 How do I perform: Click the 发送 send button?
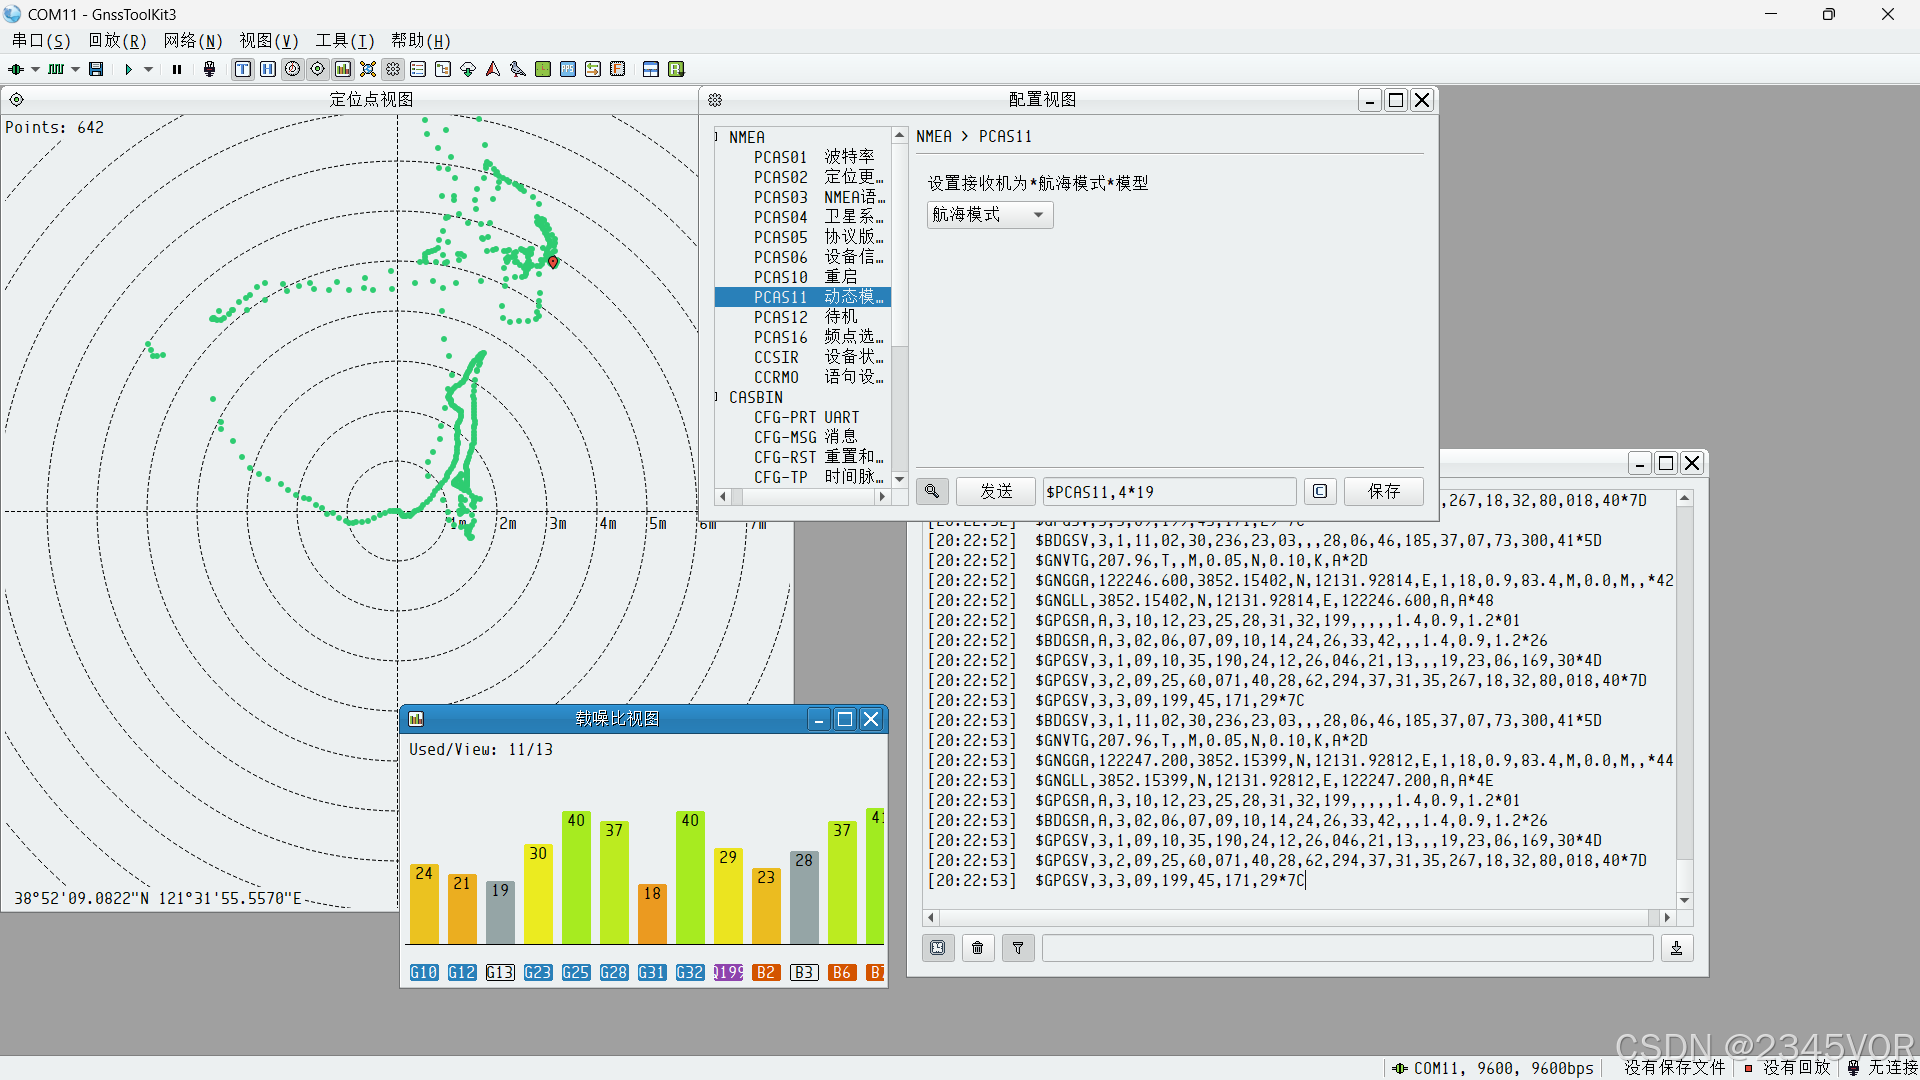pyautogui.click(x=996, y=491)
